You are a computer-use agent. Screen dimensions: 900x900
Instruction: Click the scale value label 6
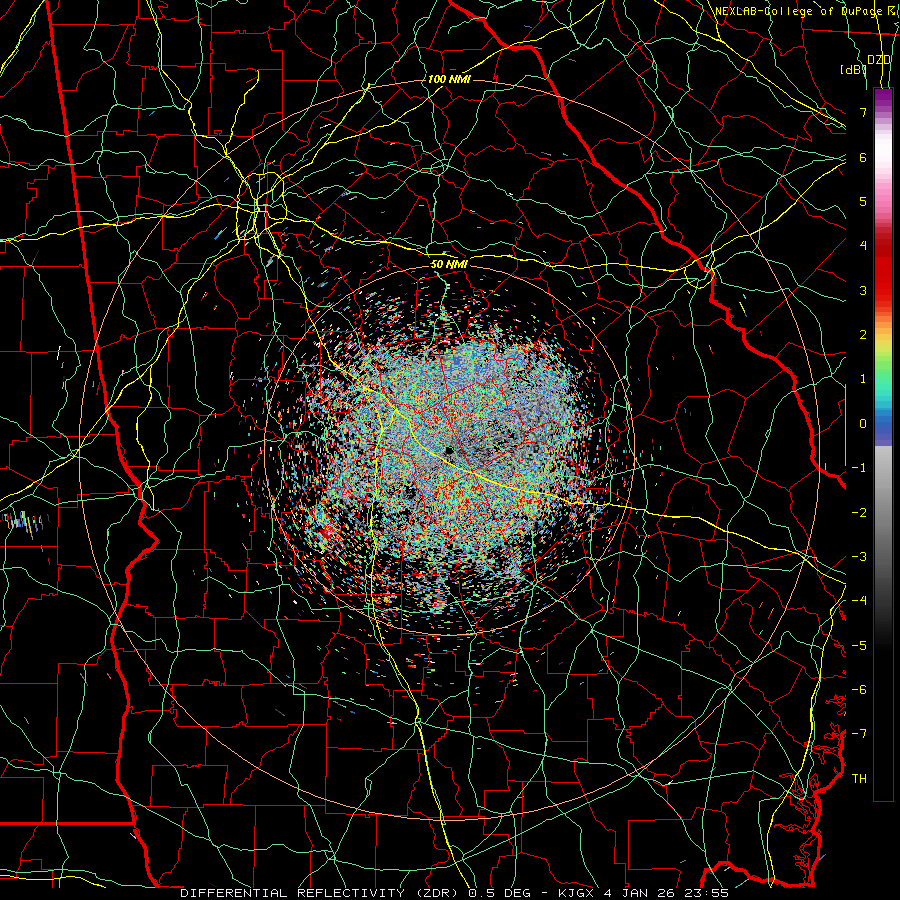(x=863, y=157)
